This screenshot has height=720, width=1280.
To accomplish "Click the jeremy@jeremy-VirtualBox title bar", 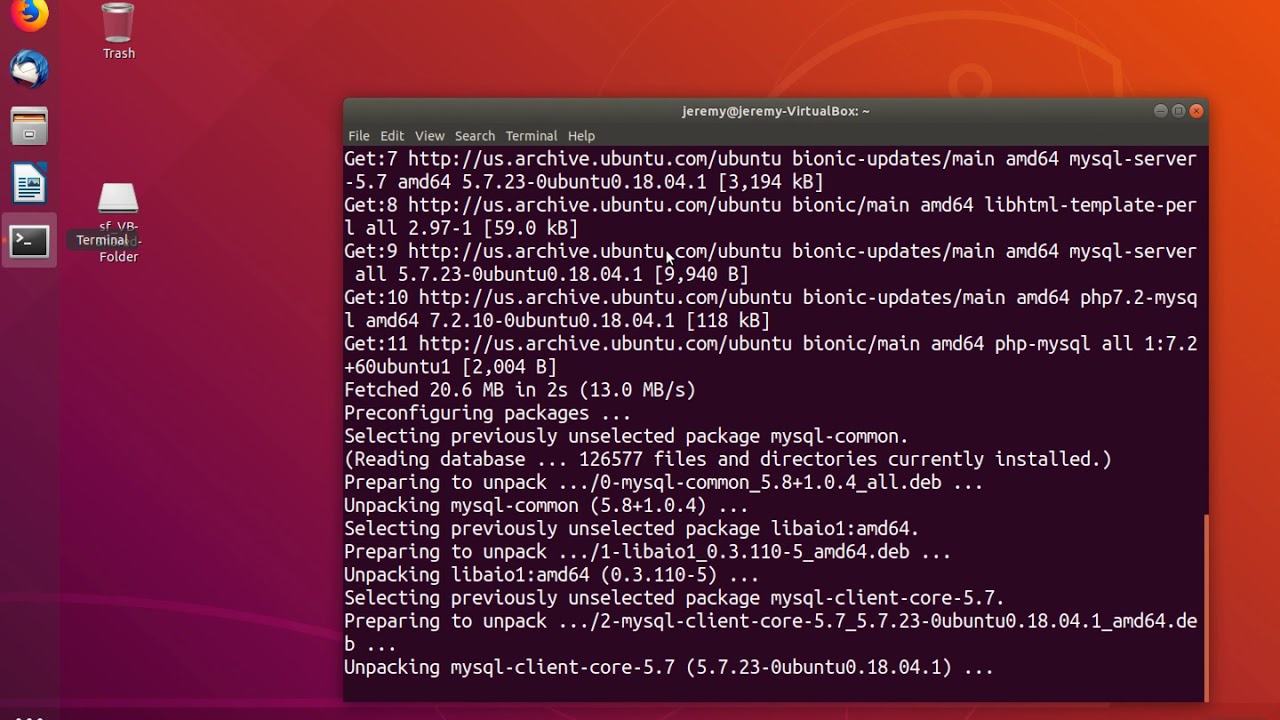I will click(776, 111).
